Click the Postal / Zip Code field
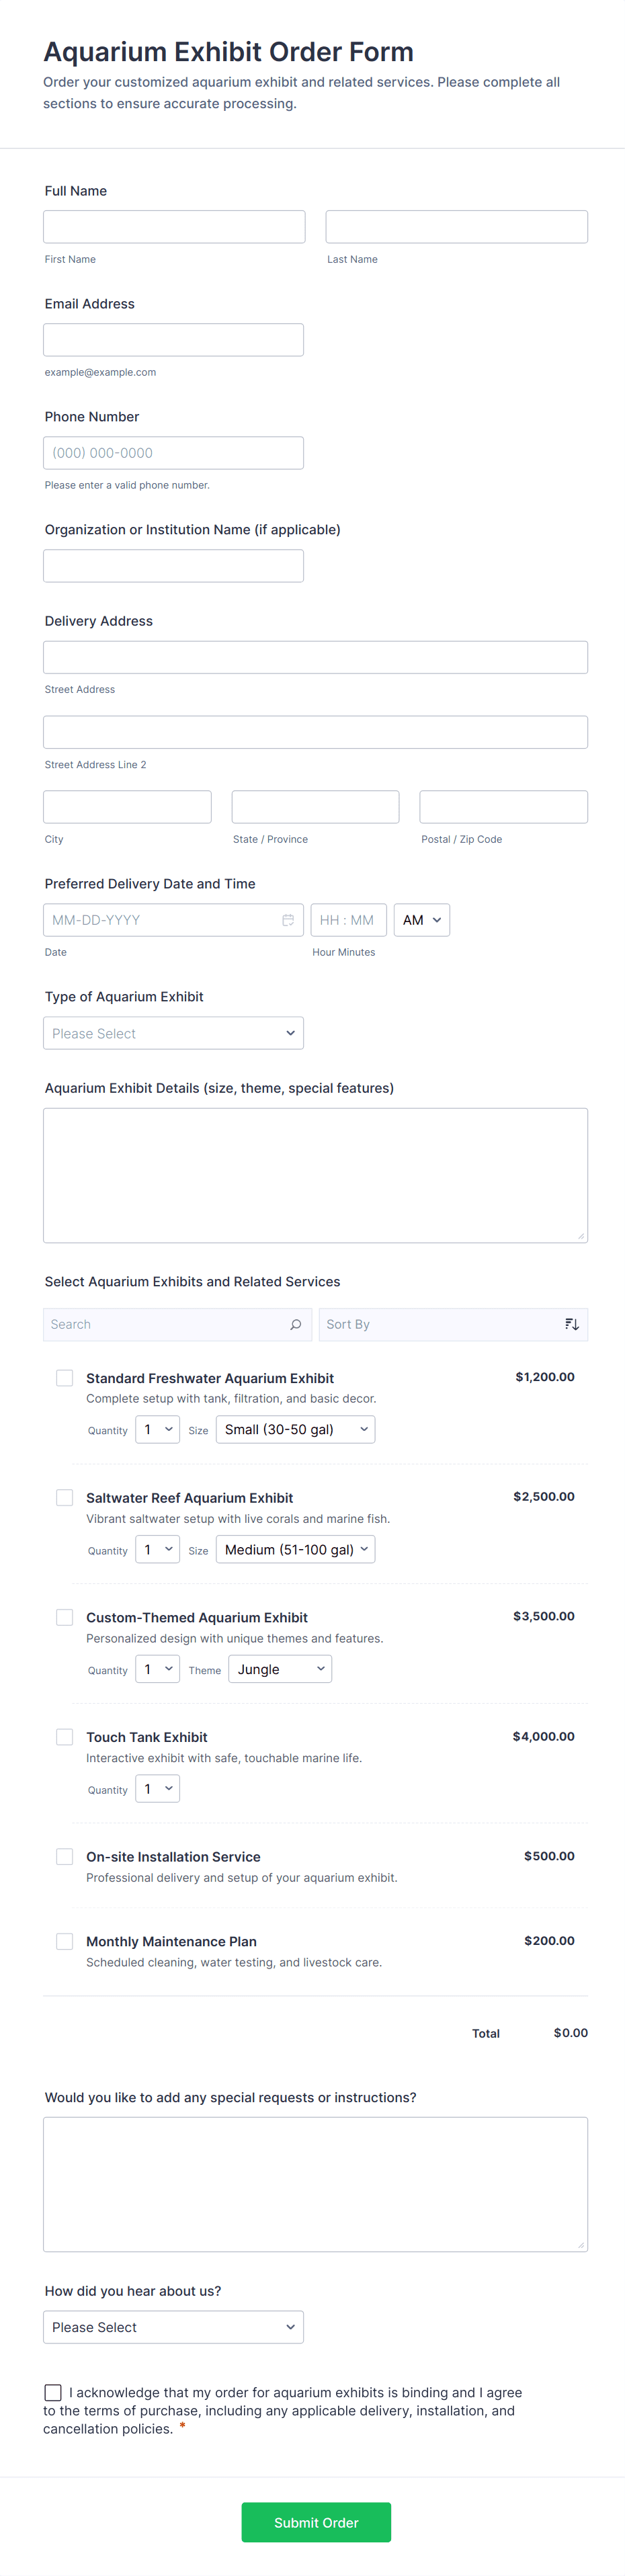This screenshot has width=625, height=2576. [x=503, y=807]
